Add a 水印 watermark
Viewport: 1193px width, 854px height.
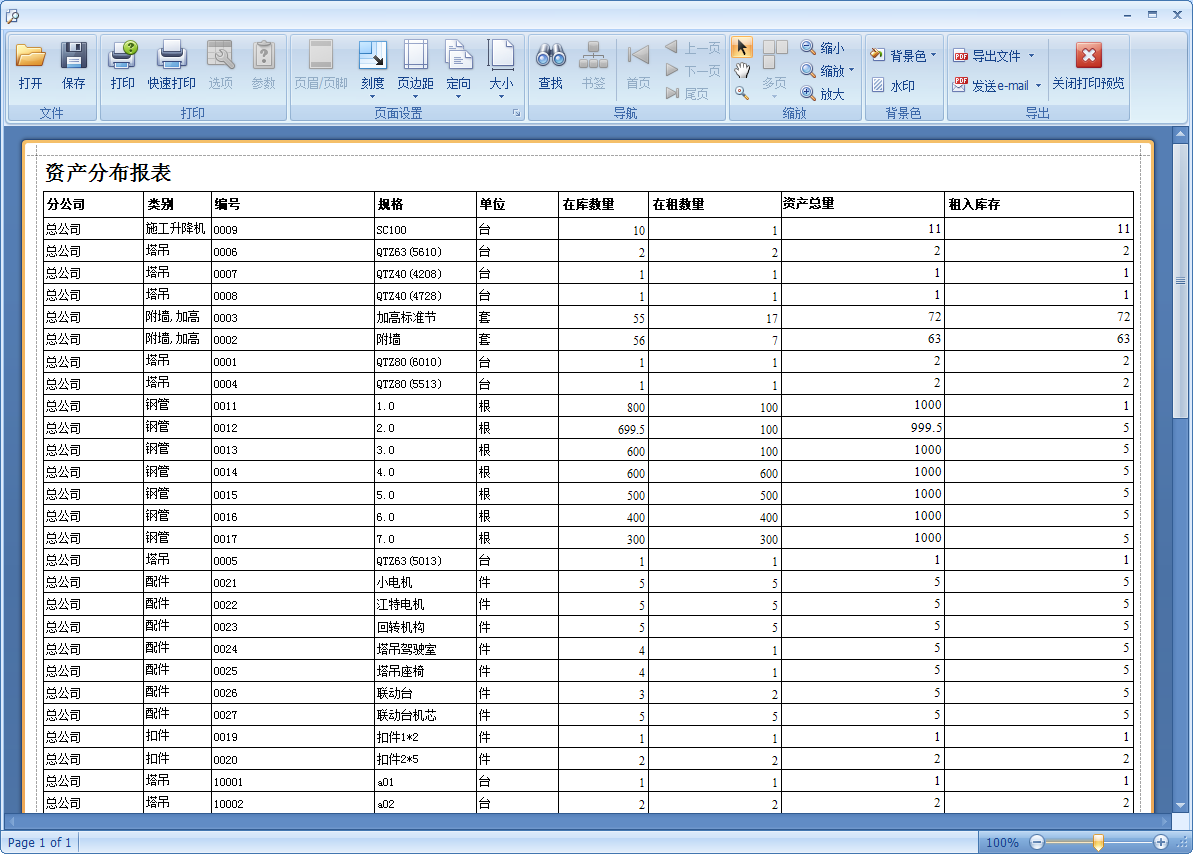click(x=893, y=86)
